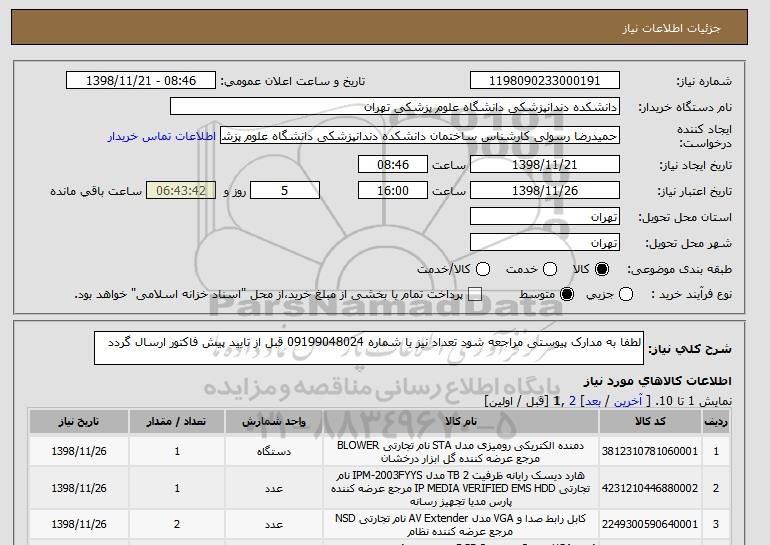This screenshot has height=545, width=770.
Task: Click the واحد شمارش column header
Action: pyautogui.click(x=274, y=422)
